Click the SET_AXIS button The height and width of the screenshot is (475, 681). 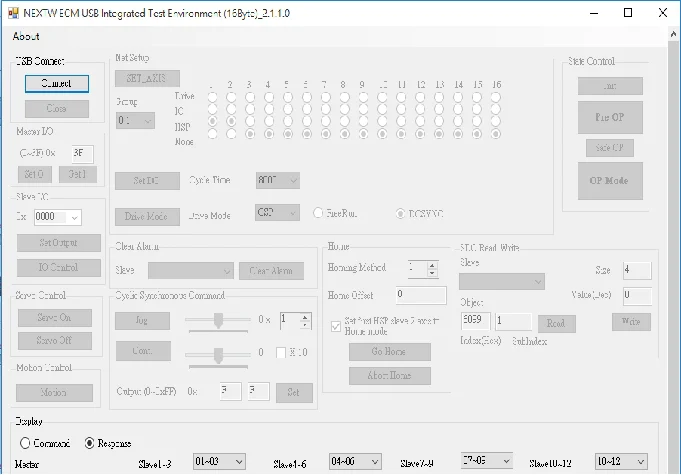point(147,78)
